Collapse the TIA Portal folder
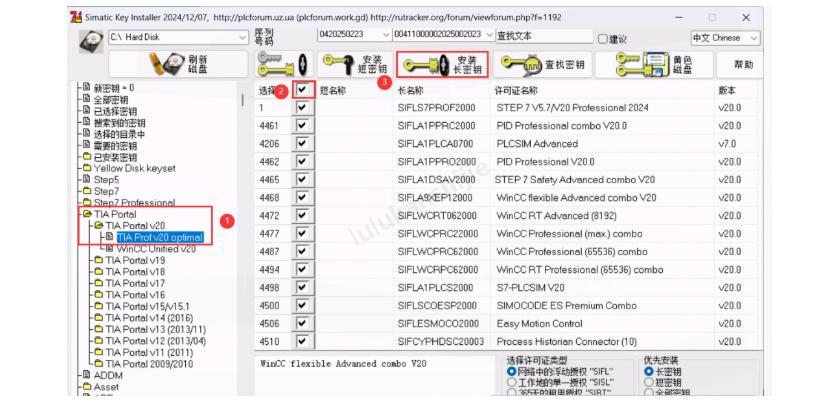This screenshot has width=839, height=403. [115, 214]
